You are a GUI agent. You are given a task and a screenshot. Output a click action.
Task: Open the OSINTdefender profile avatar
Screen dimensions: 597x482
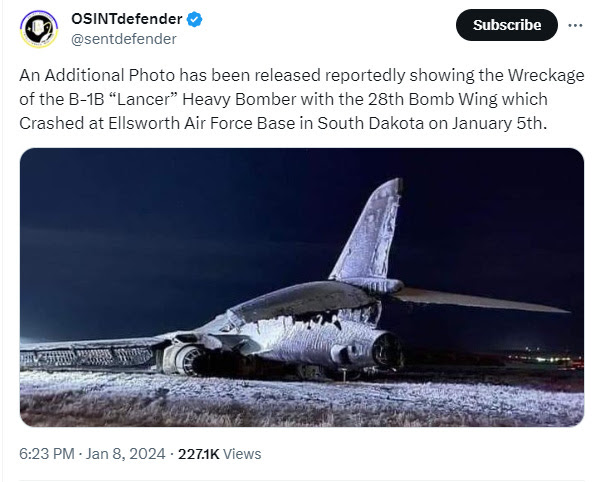[x=39, y=29]
